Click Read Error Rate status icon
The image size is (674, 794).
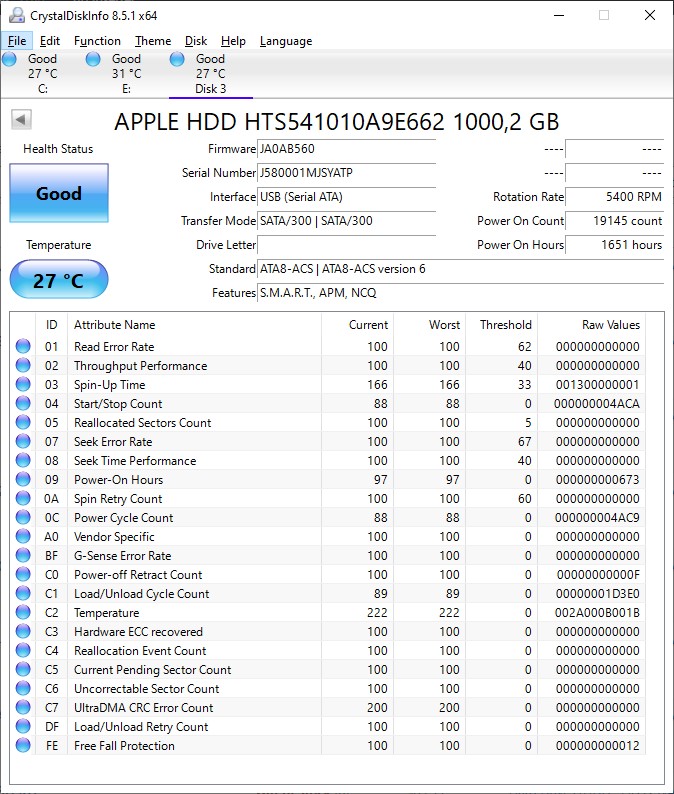pos(23,347)
